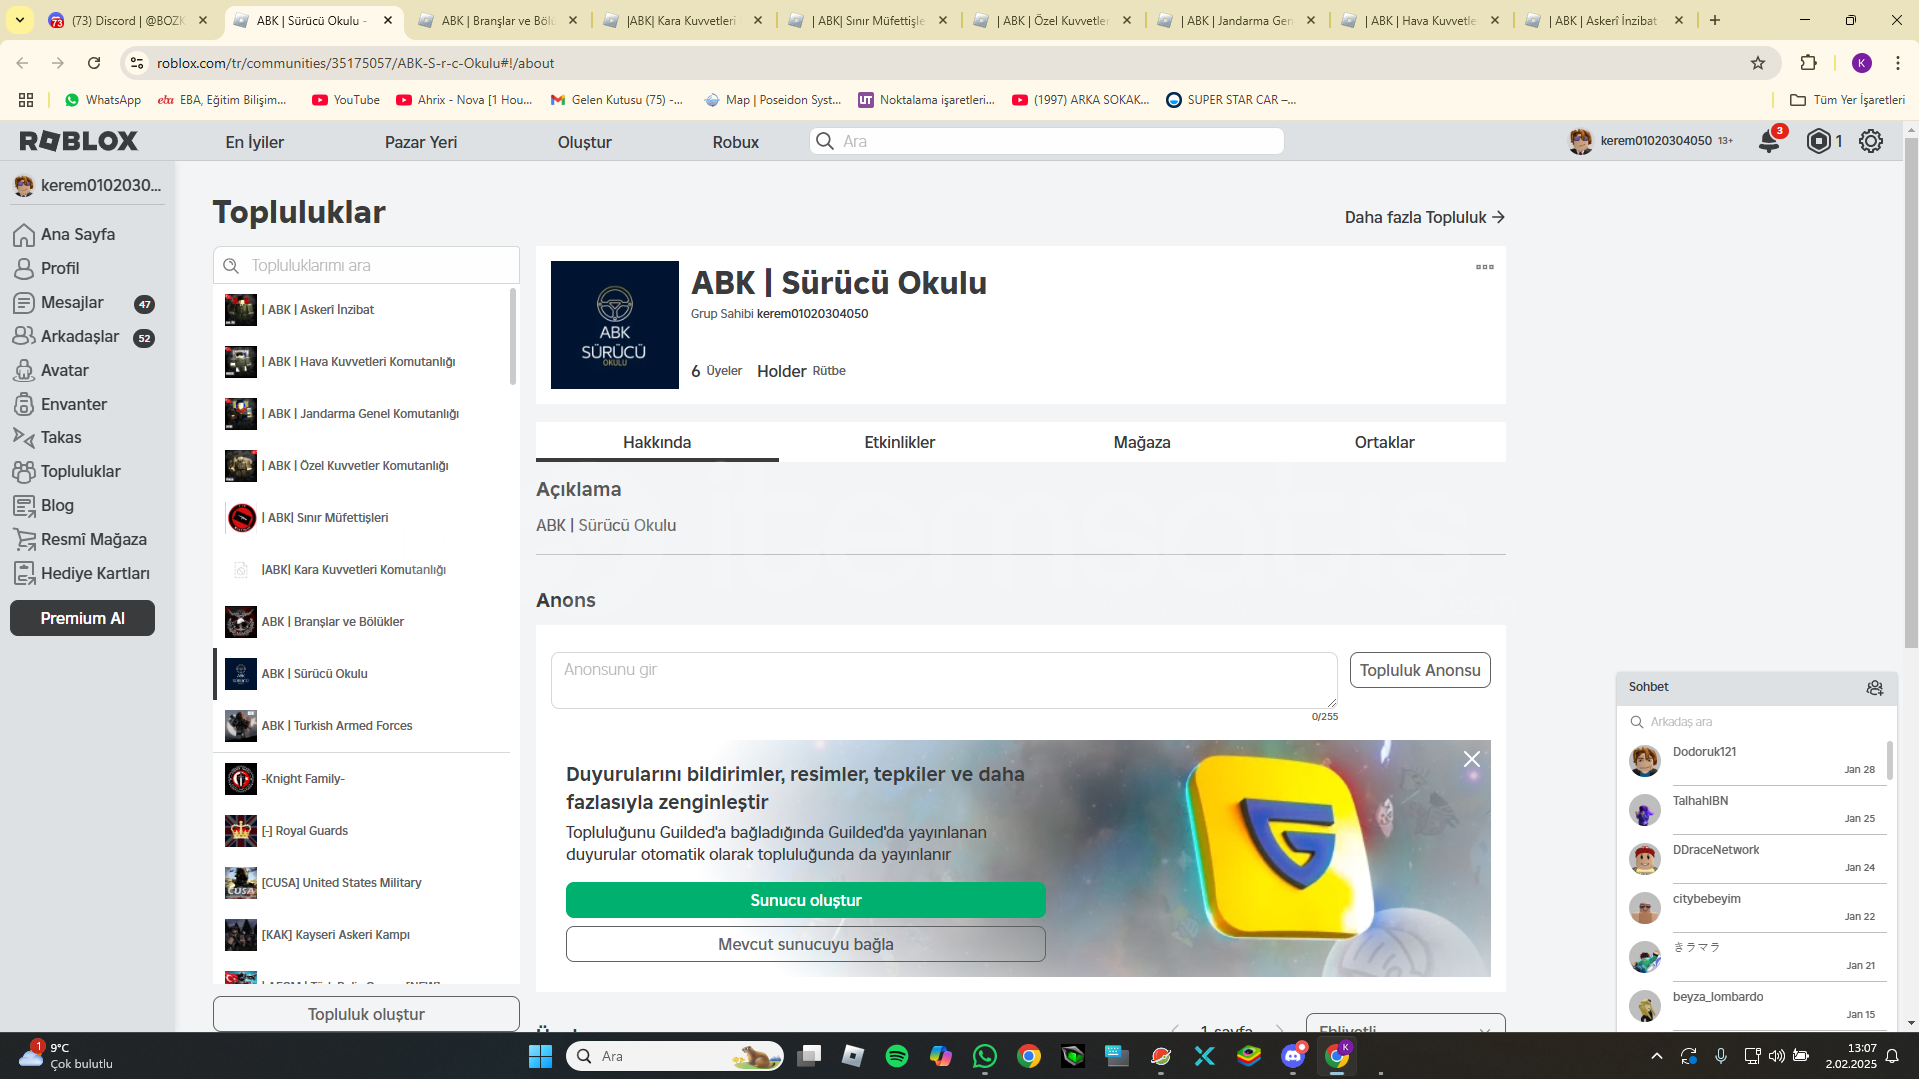Viewport: 1919px width, 1079px height.
Task: Select [CUSA] United States Military community
Action: (x=361, y=883)
